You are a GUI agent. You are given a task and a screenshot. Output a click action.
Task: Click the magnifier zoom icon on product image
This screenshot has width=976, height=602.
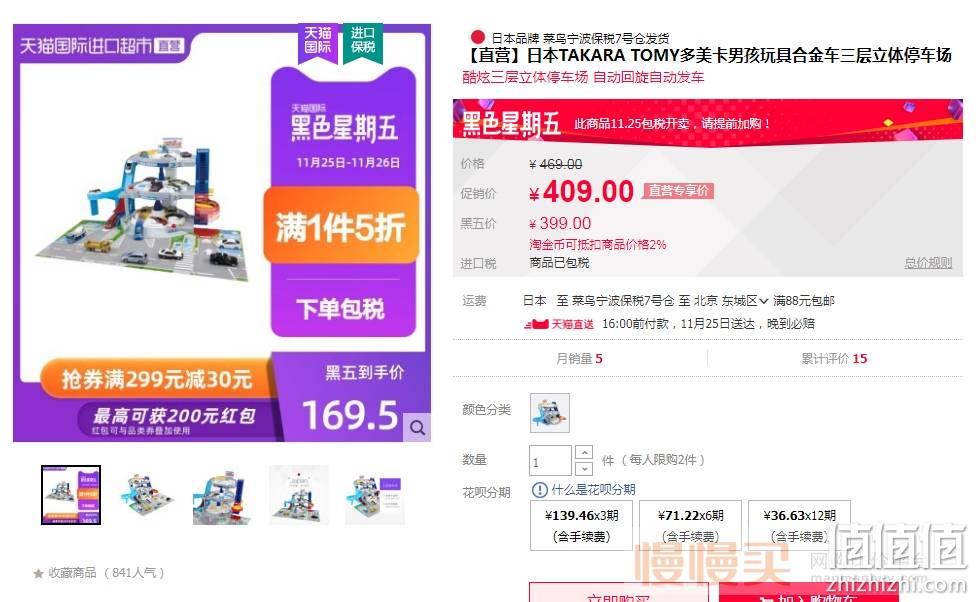[417, 427]
